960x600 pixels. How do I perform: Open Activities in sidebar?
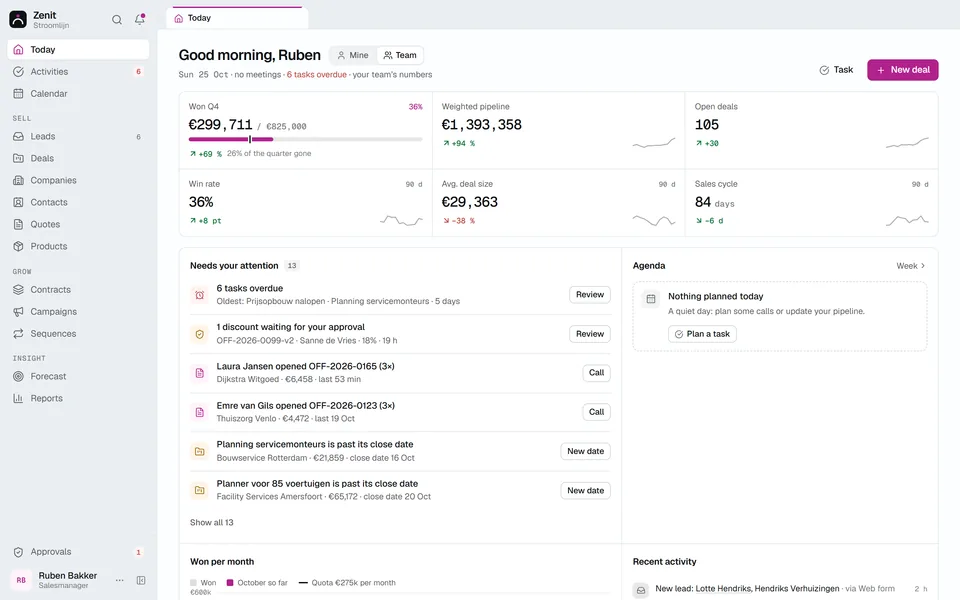(x=78, y=72)
